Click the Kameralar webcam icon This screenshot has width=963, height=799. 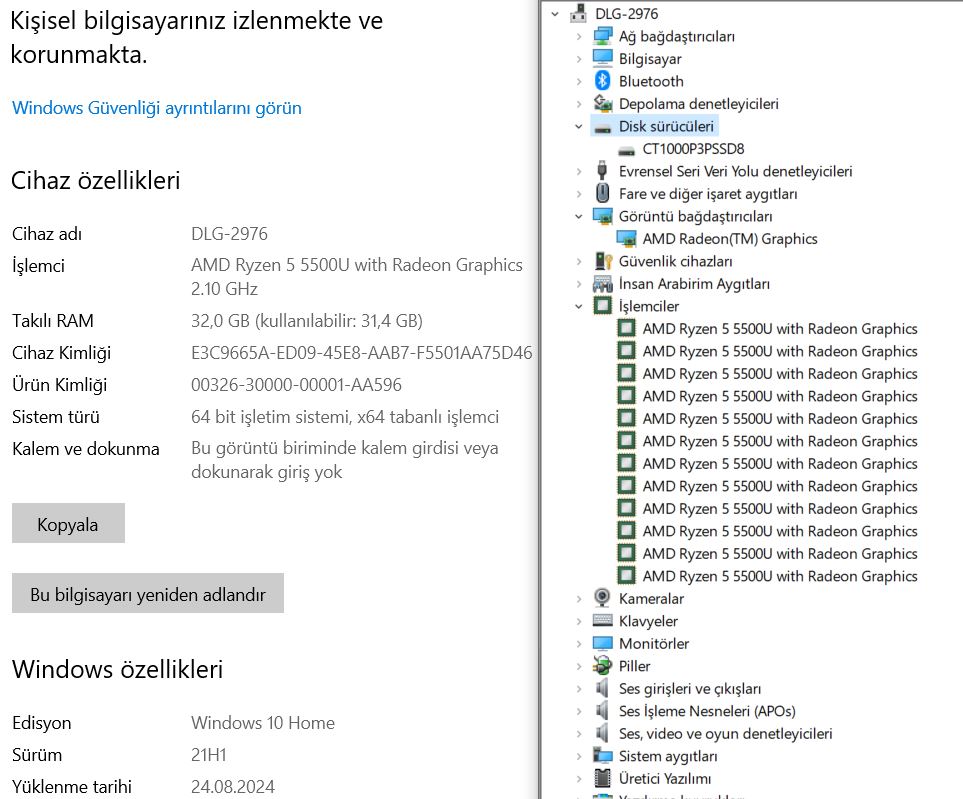(x=602, y=598)
